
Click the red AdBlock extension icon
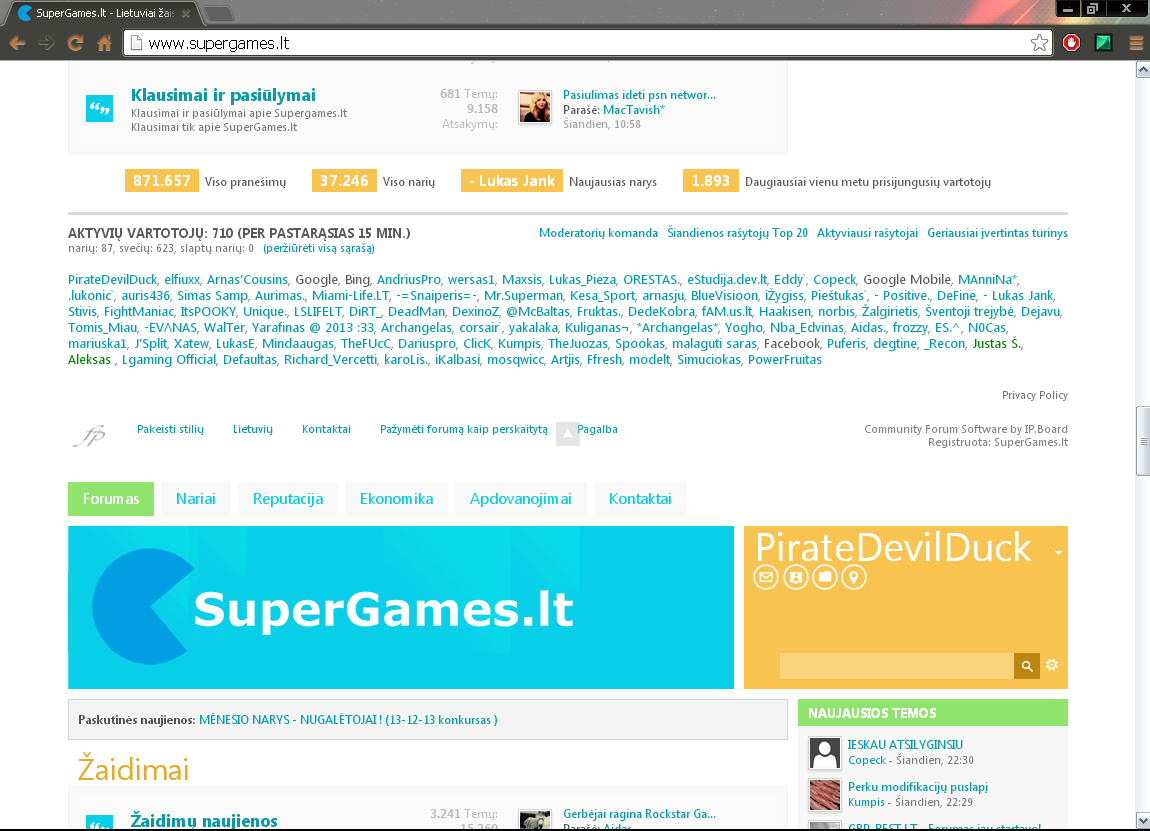tap(1072, 43)
